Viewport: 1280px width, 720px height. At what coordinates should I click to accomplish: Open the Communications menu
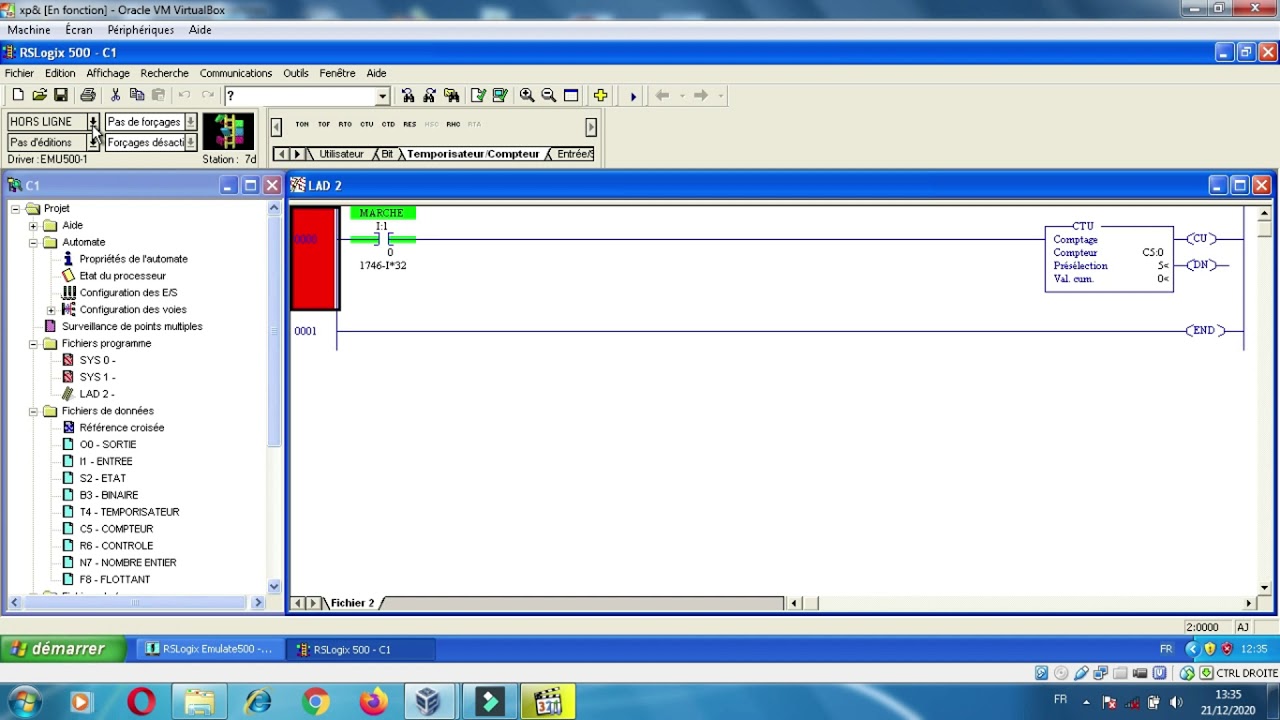point(236,73)
